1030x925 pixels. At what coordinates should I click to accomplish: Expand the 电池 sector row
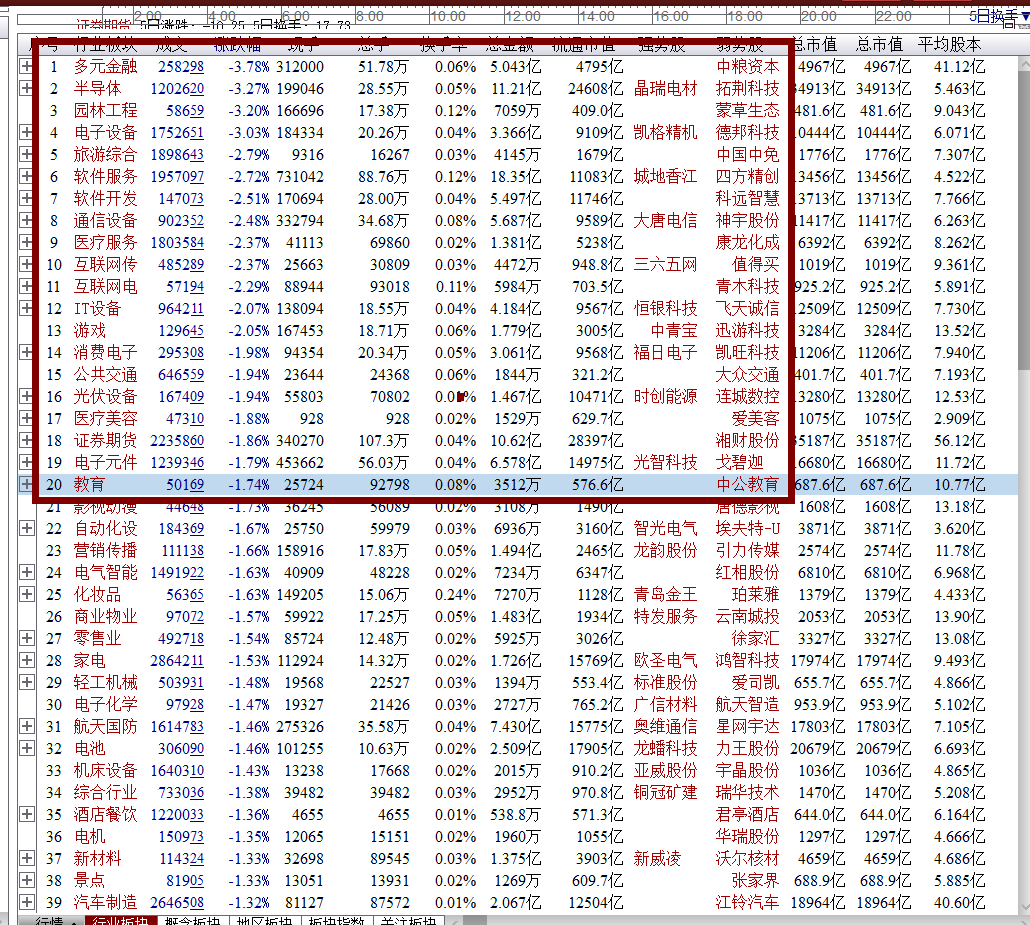click(x=26, y=748)
